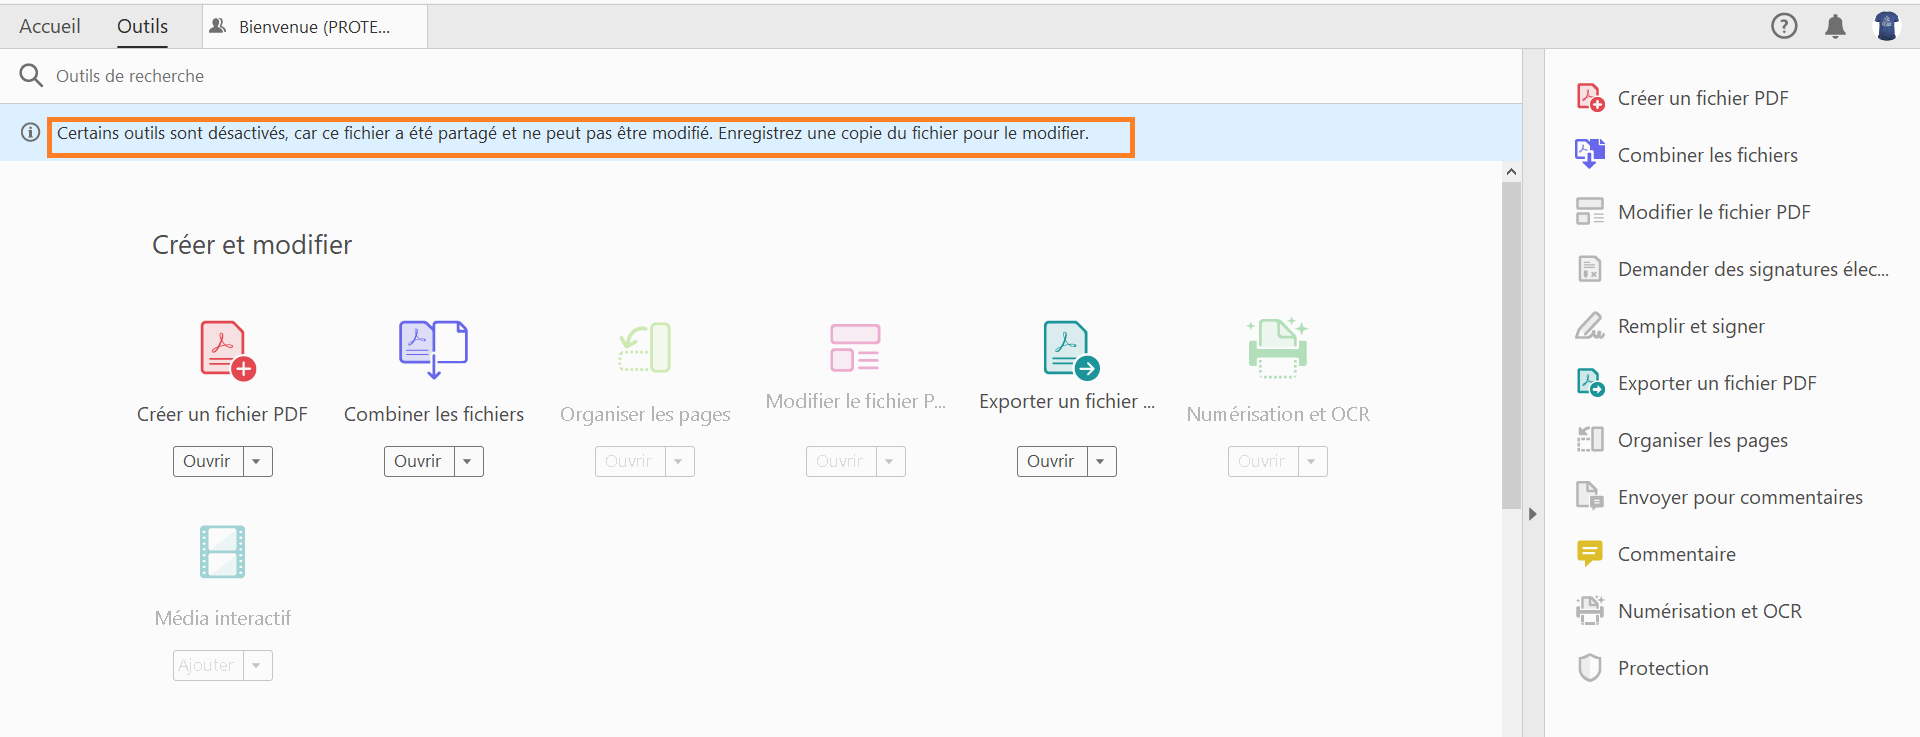The width and height of the screenshot is (1920, 737).
Task: Click the yellow Commentaire speech bubble icon
Action: click(1590, 553)
